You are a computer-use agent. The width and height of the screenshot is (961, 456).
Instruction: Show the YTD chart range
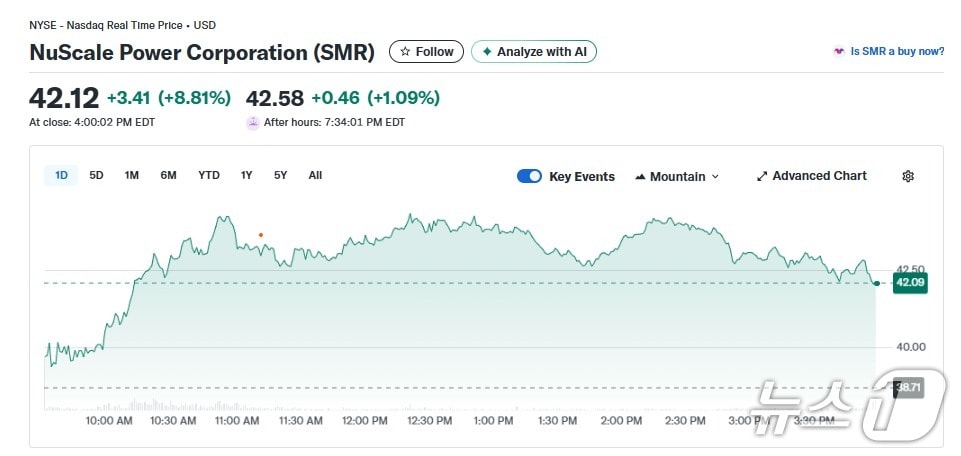pos(208,175)
